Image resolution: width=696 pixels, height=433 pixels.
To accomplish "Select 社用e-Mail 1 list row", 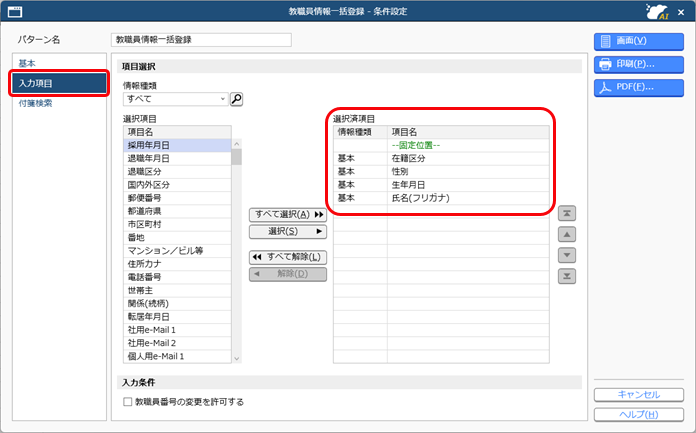I will [177, 330].
